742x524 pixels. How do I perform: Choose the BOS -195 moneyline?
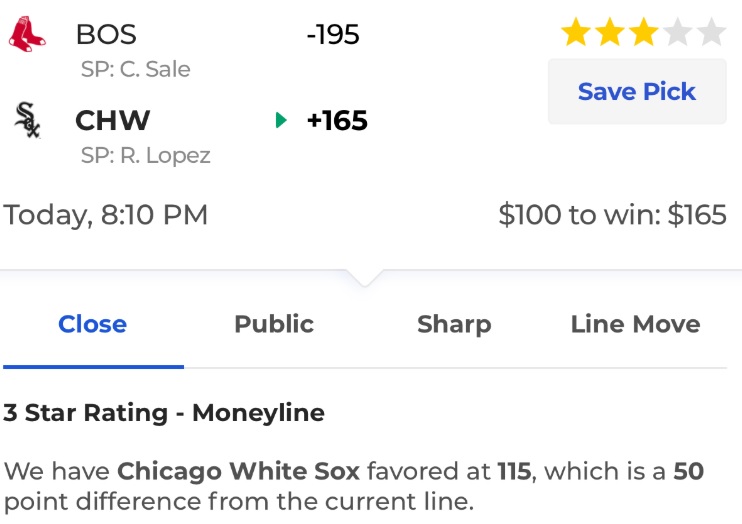[x=333, y=35]
